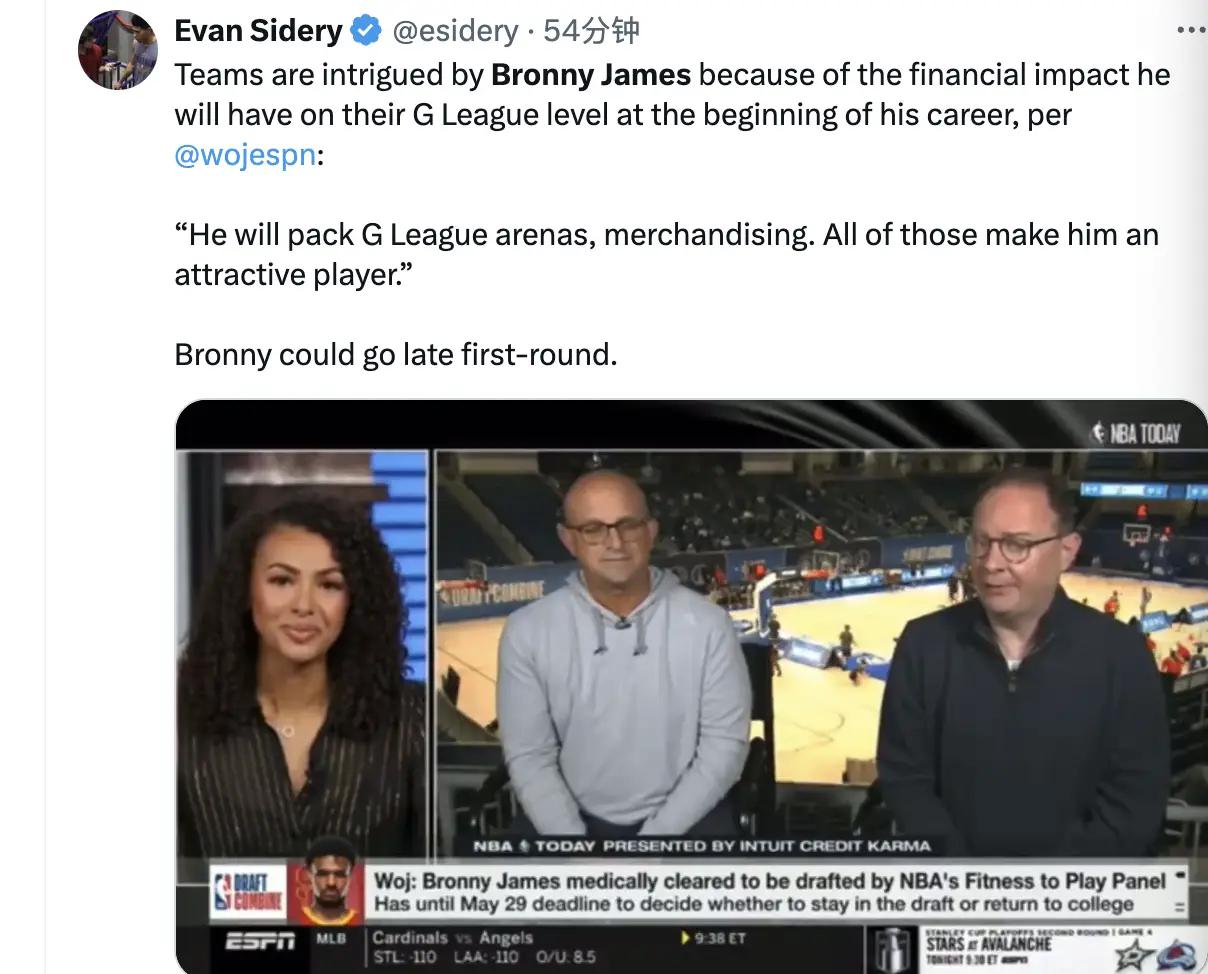
Task: Open Evan Sidery's profile avatar
Action: pyautogui.click(x=118, y=50)
